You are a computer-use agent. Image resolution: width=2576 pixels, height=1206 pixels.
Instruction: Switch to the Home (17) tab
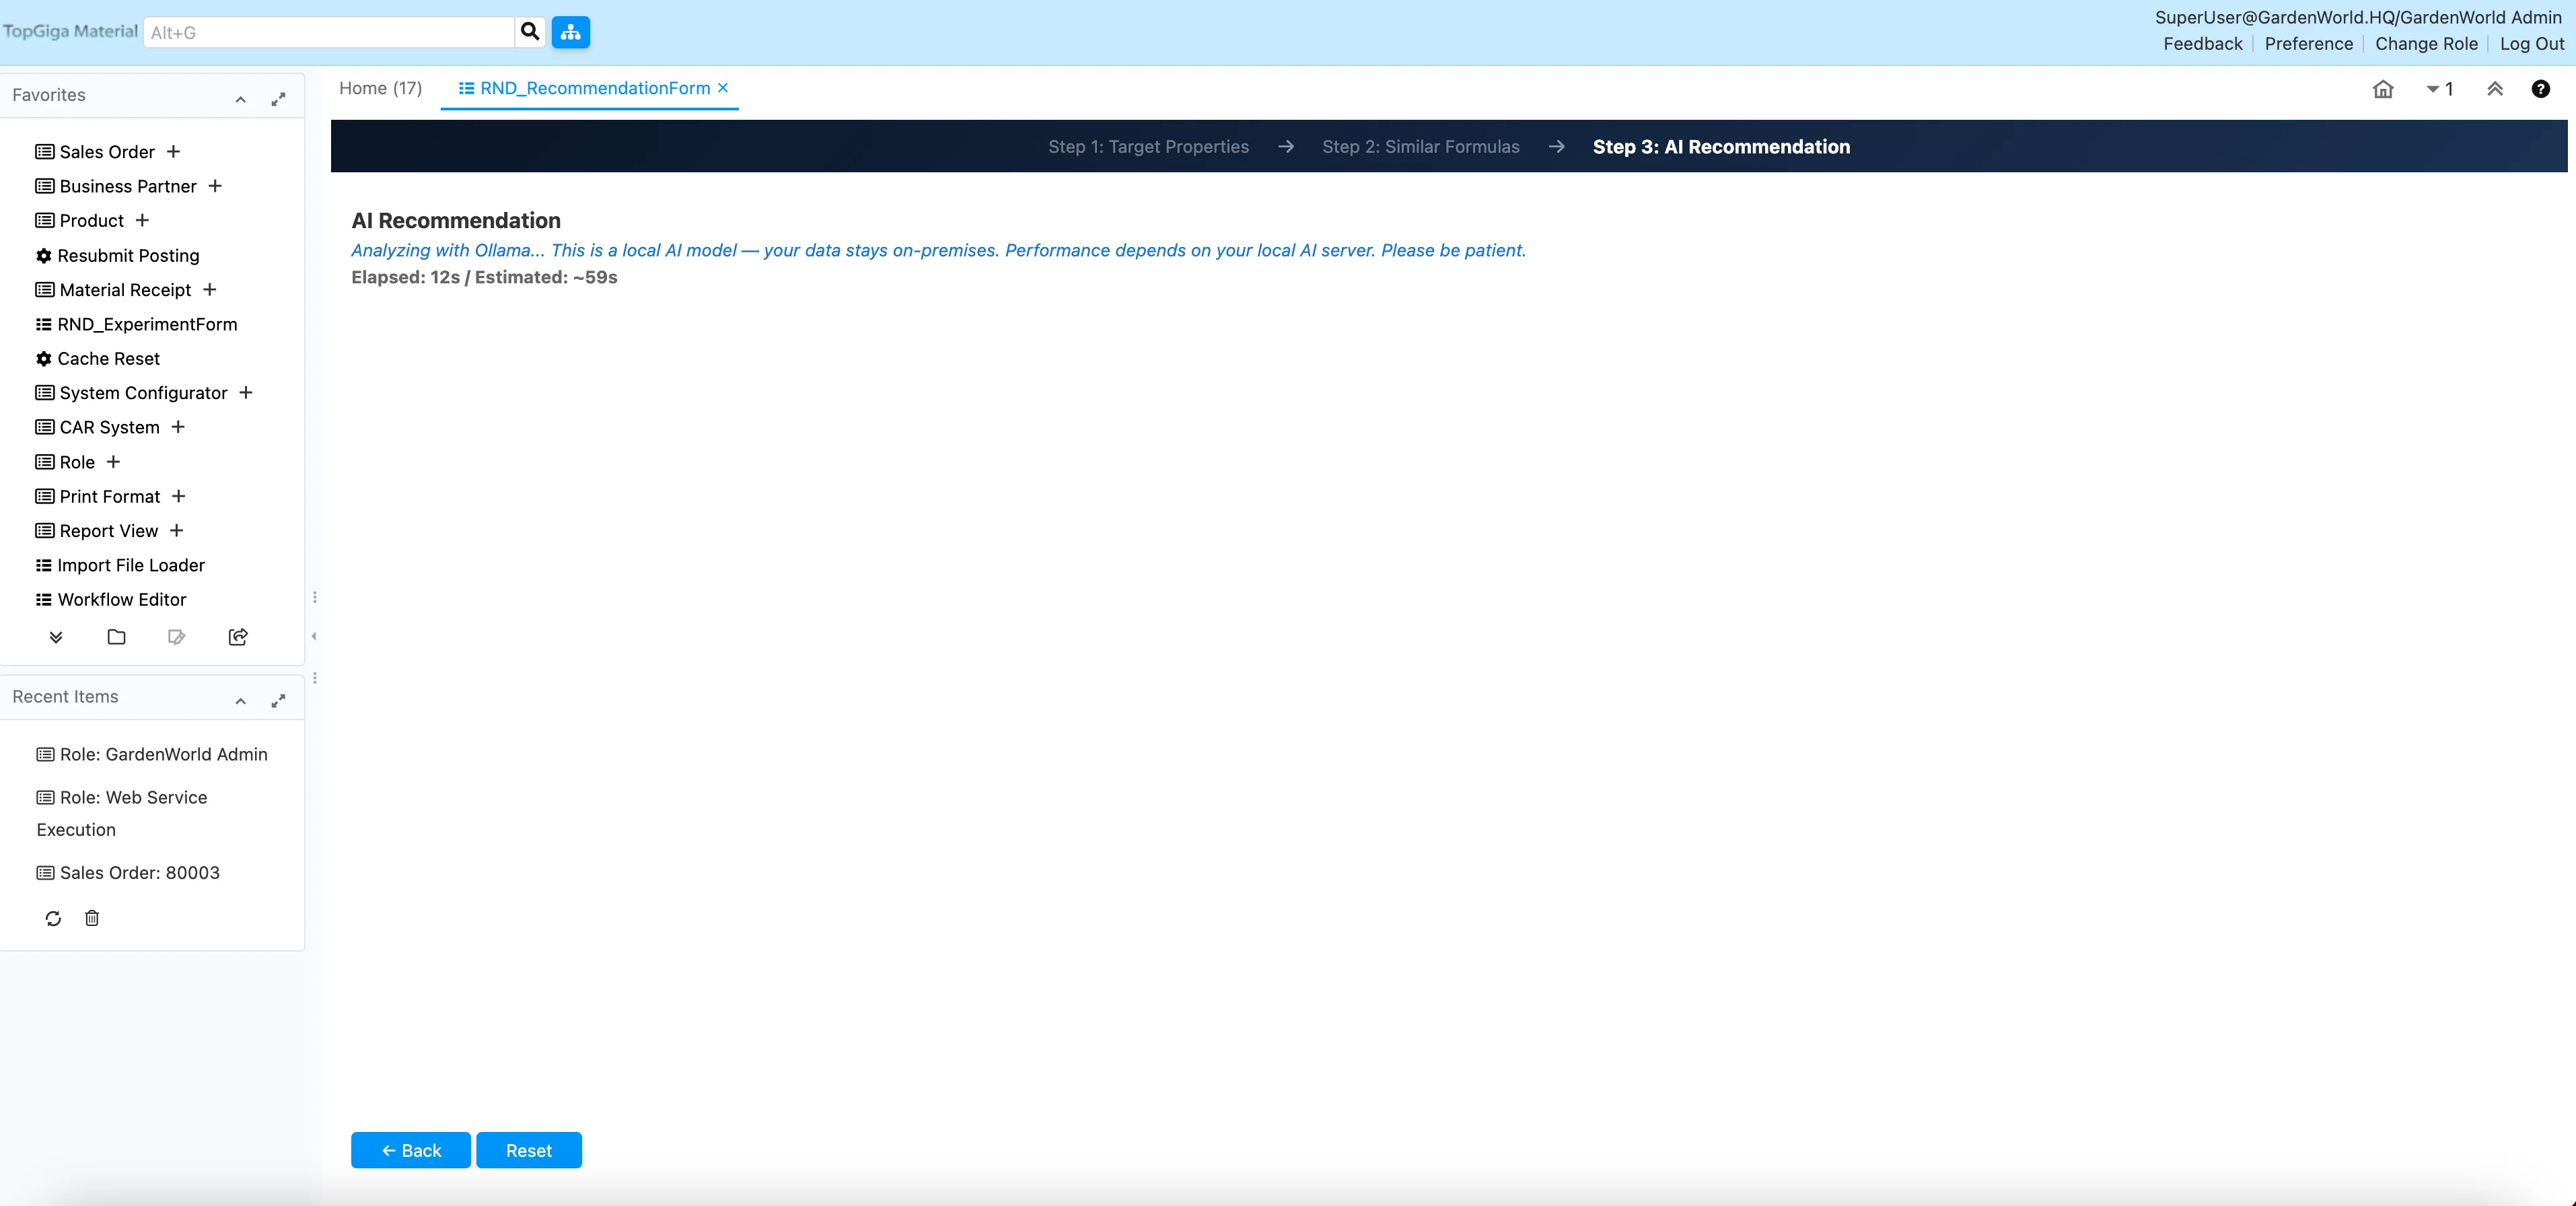tap(380, 88)
